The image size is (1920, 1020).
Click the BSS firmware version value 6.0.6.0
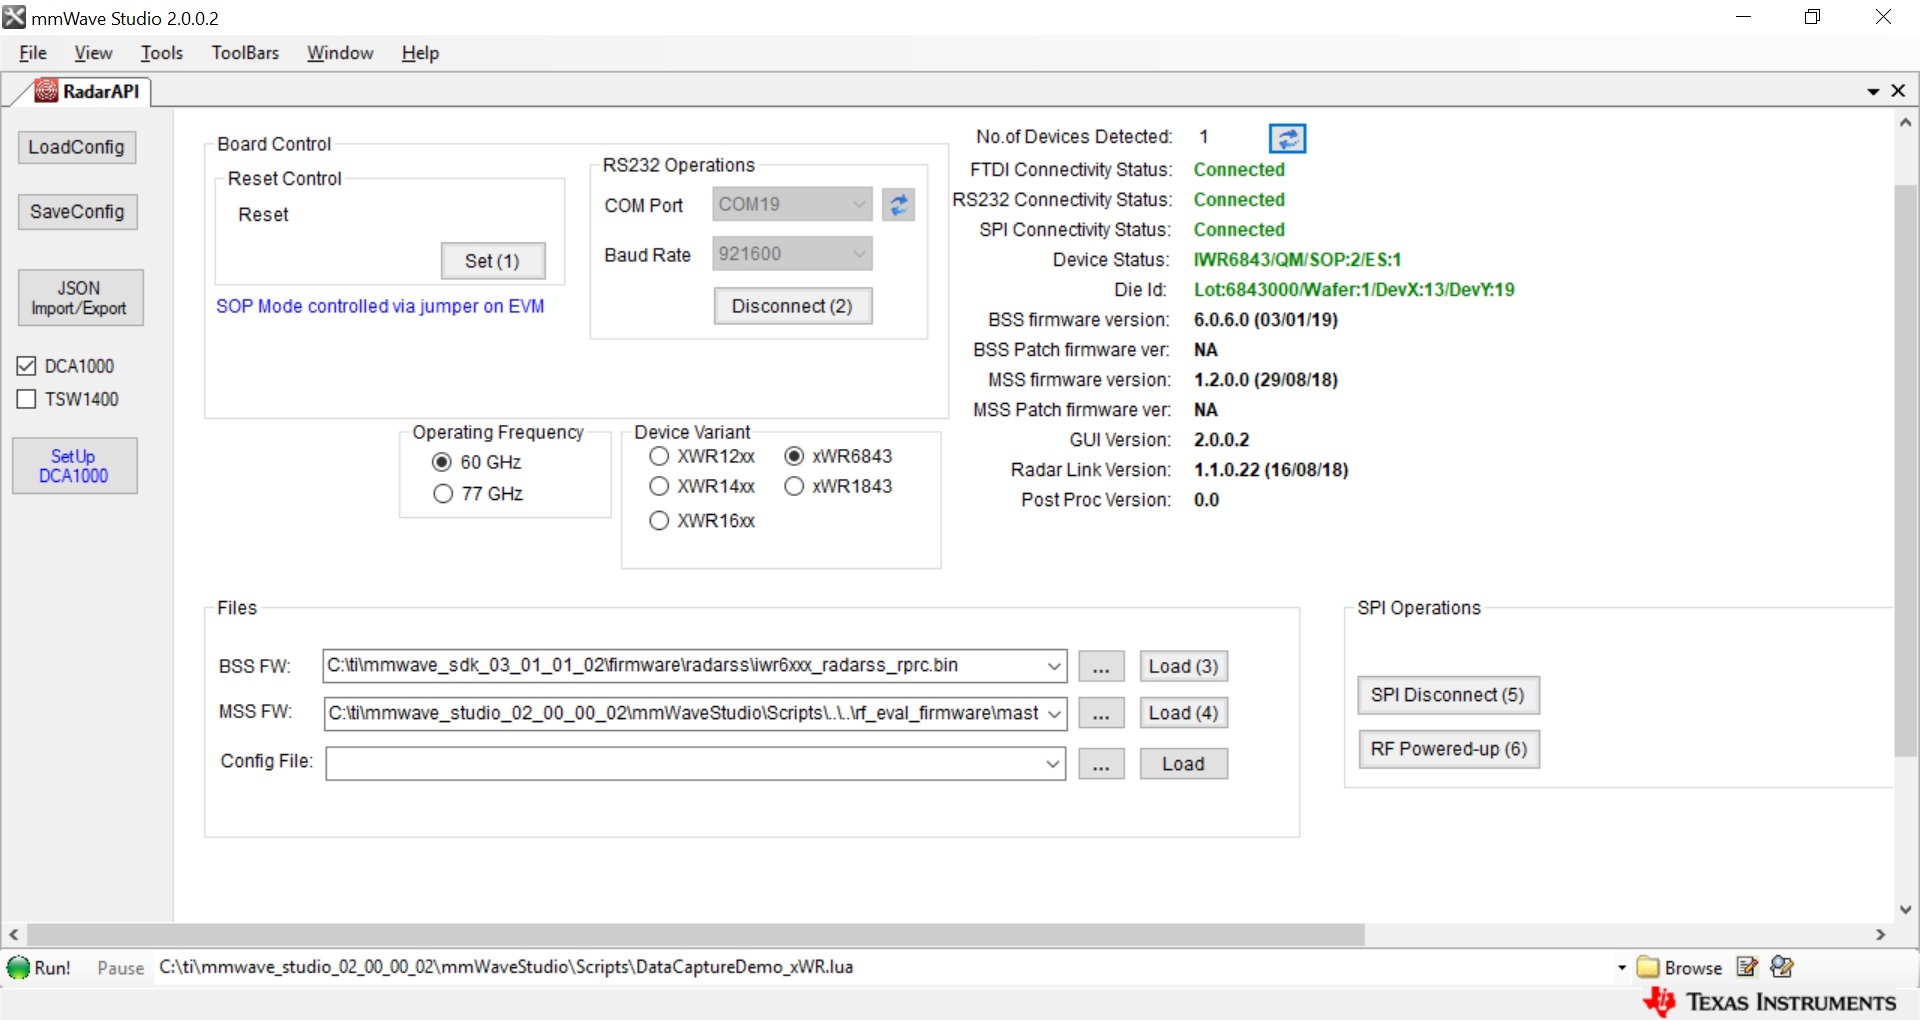point(1266,320)
